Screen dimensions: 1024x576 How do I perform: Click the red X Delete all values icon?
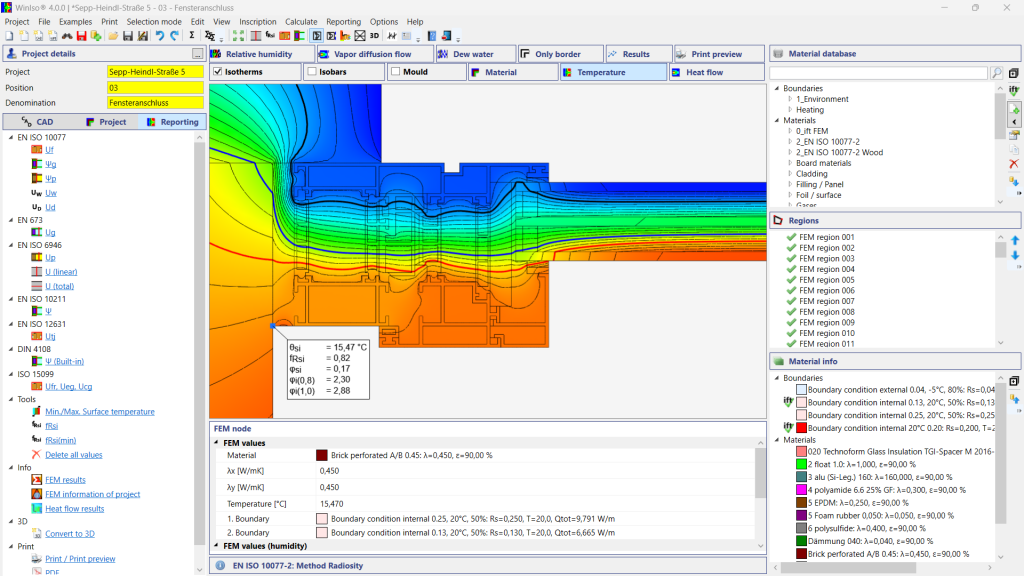pos(36,455)
